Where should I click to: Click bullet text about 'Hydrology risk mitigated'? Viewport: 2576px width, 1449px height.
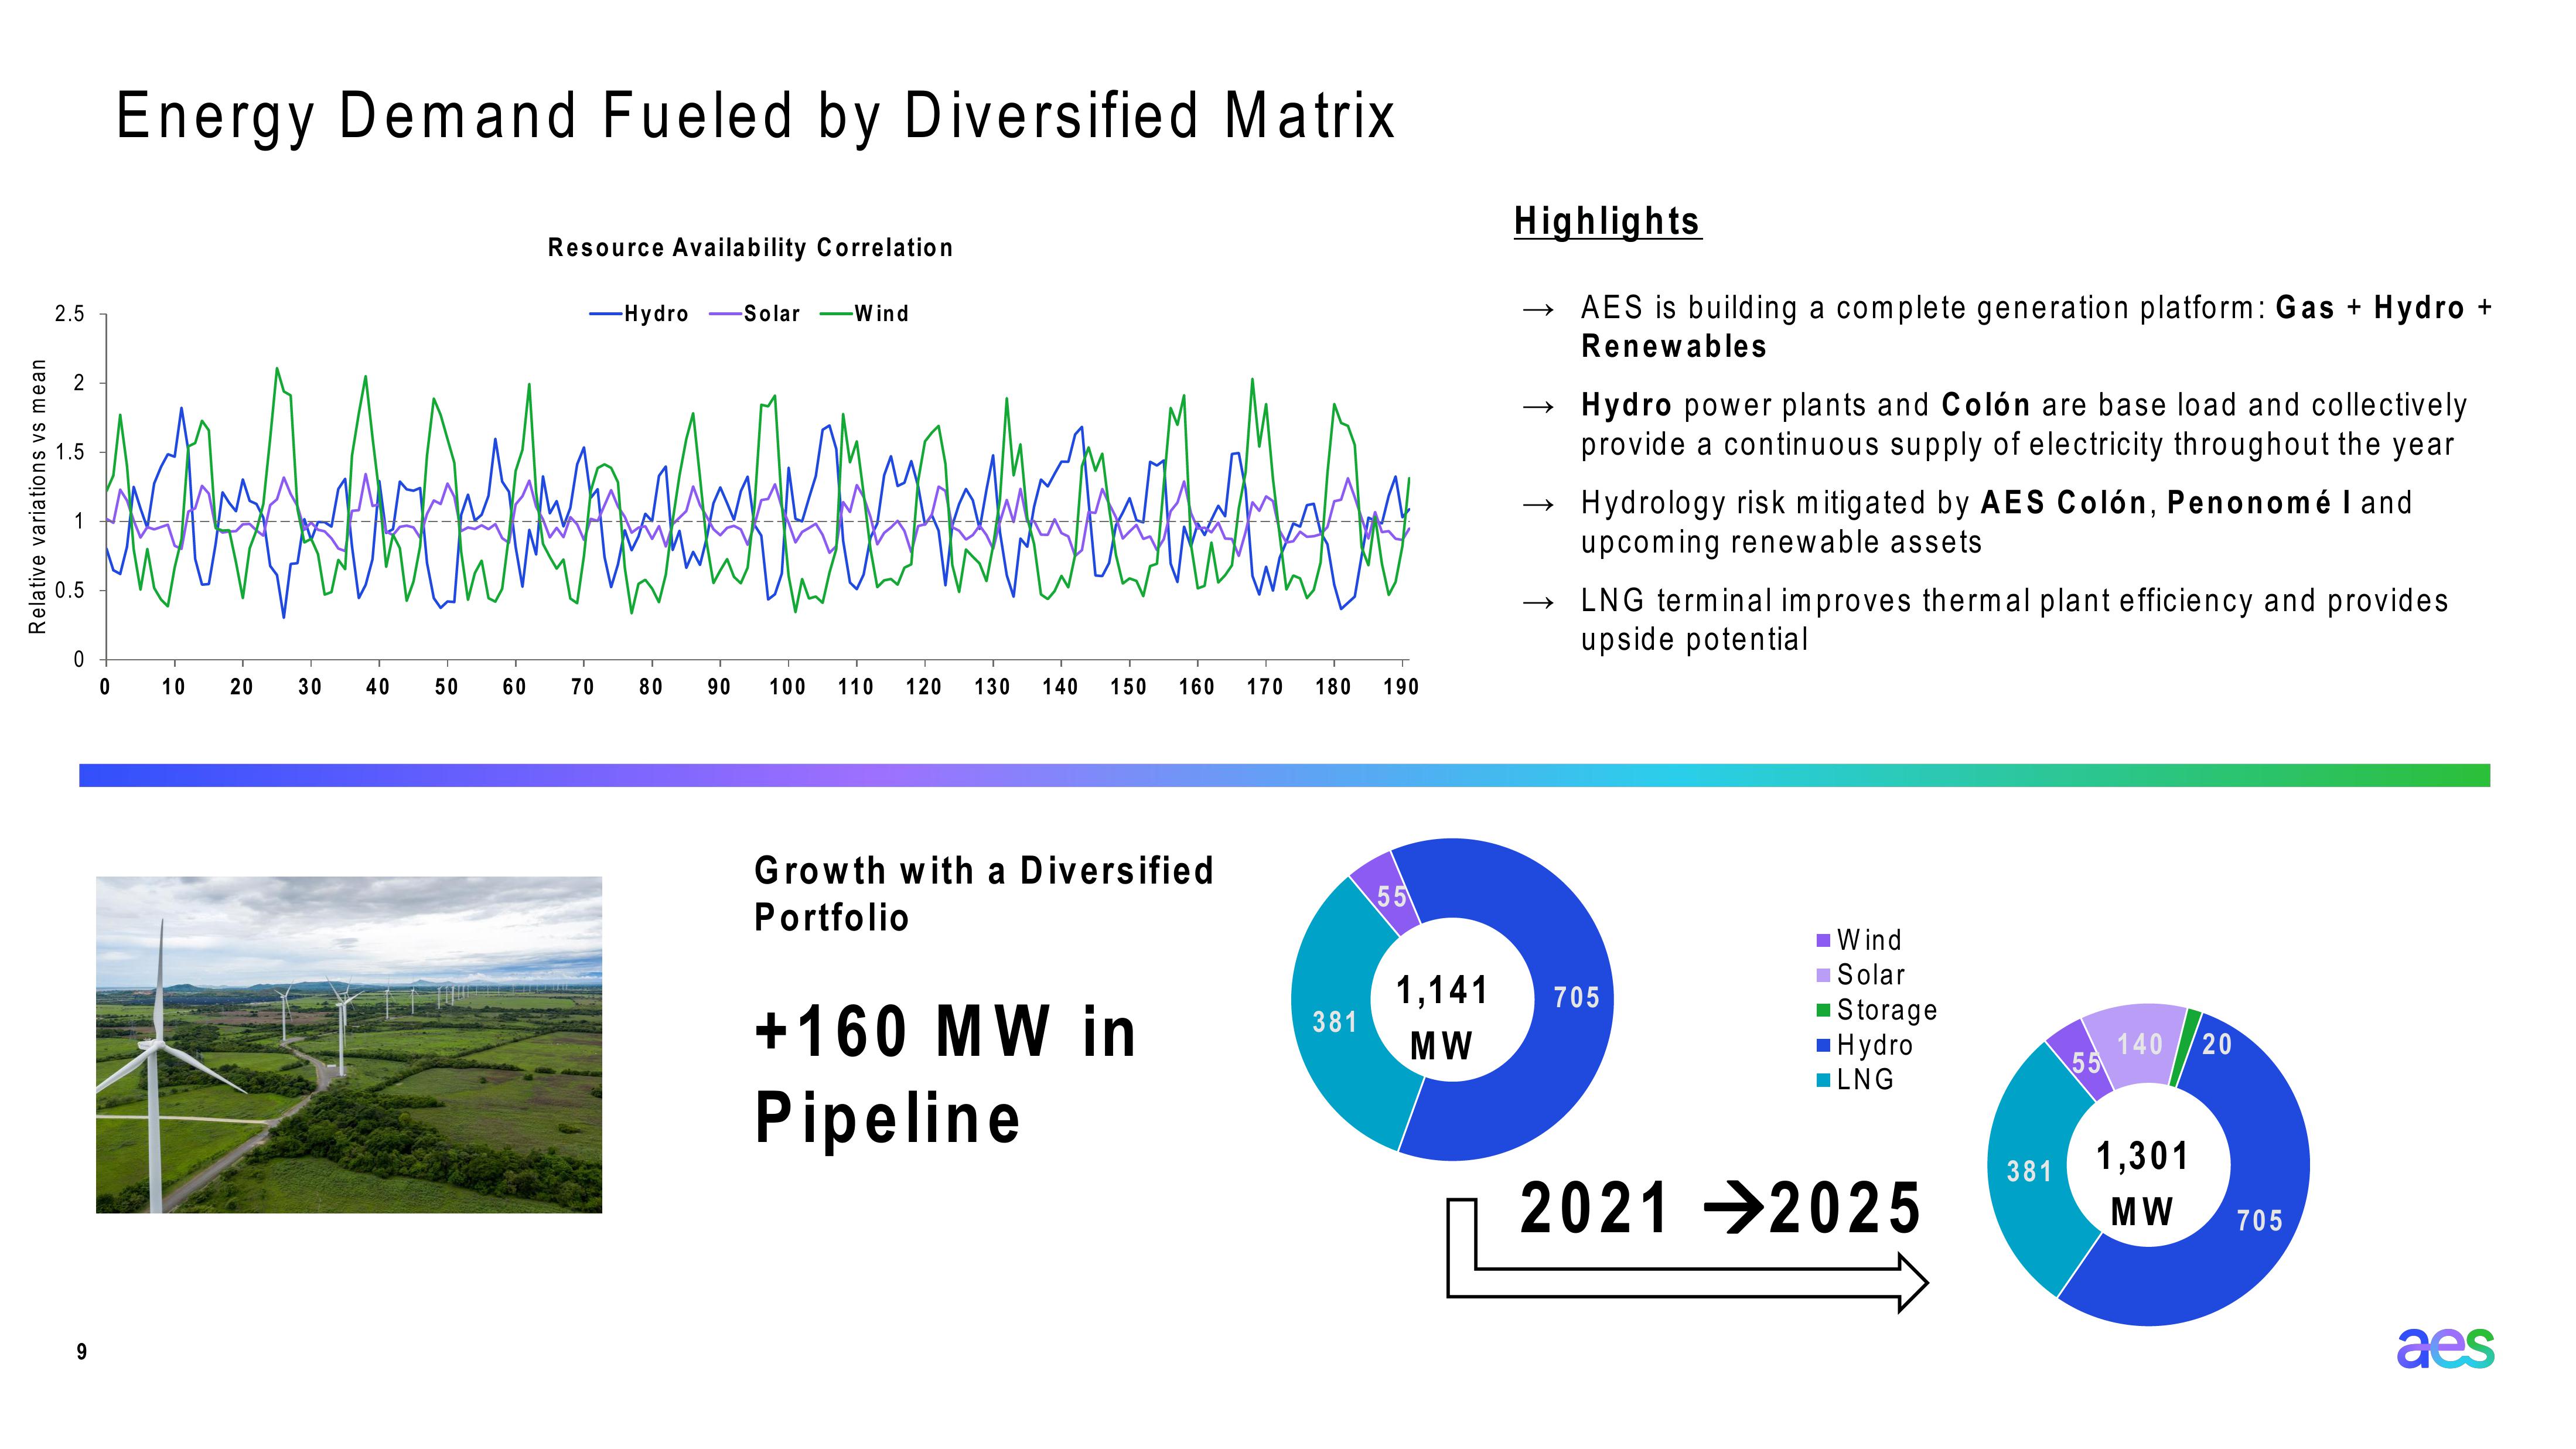click(x=1997, y=522)
